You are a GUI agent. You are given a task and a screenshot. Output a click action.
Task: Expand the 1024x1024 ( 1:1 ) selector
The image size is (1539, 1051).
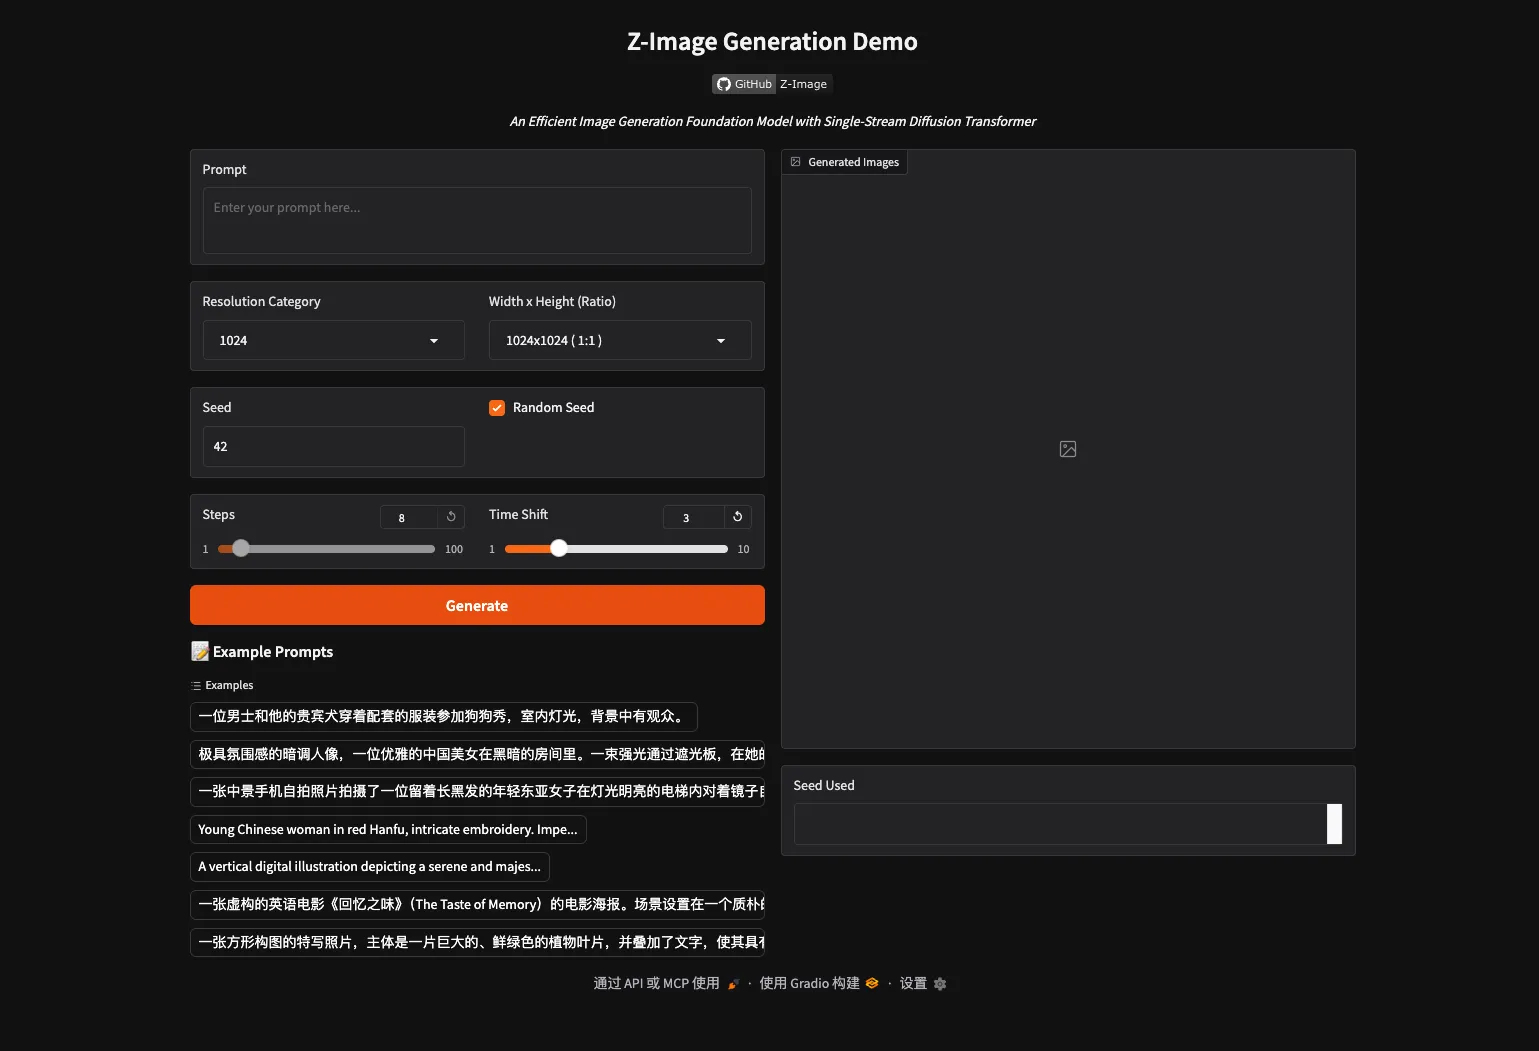(619, 340)
